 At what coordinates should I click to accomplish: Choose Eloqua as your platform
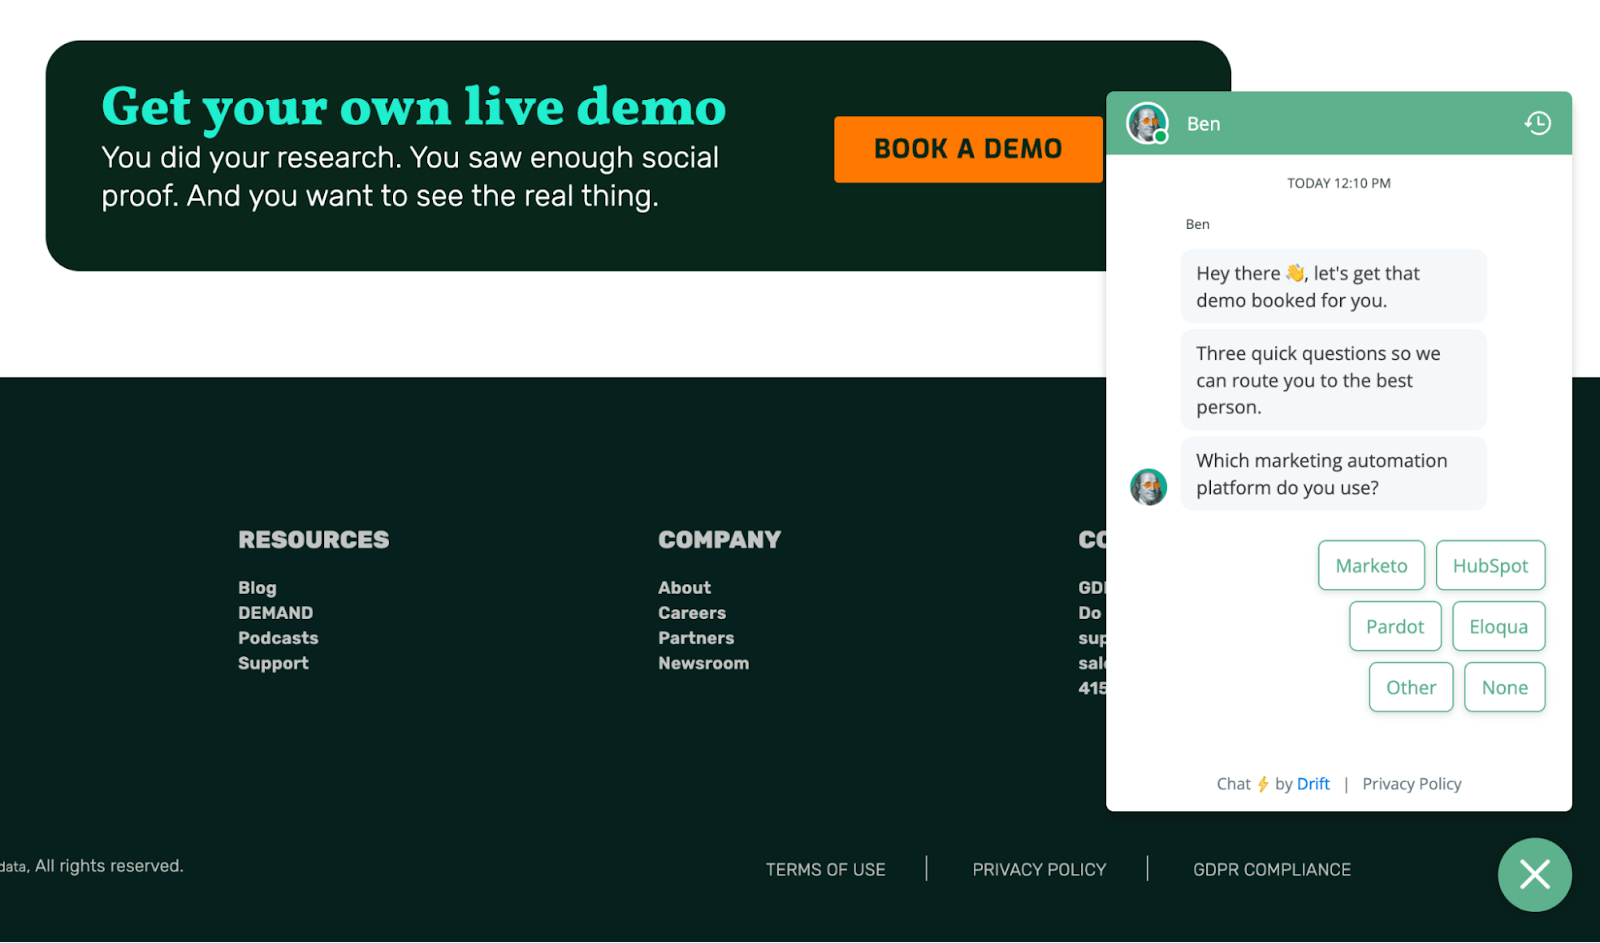pos(1498,626)
